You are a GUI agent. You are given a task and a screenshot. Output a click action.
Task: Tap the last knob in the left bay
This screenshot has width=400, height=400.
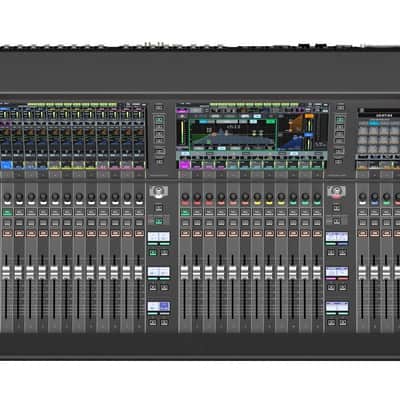point(139,197)
